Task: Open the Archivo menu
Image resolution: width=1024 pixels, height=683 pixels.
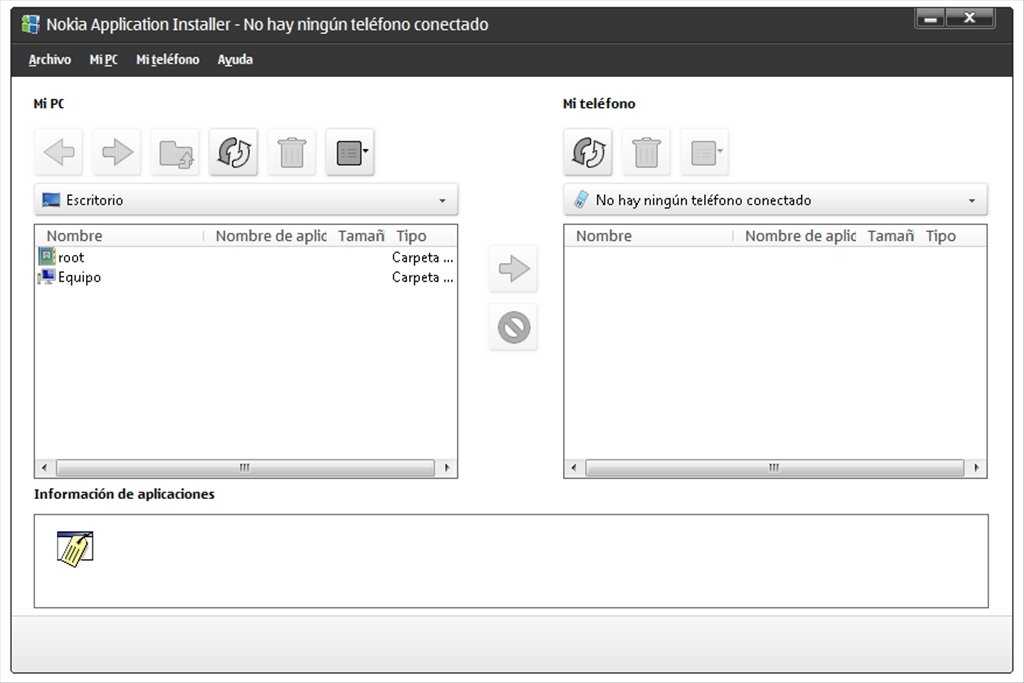Action: click(50, 59)
